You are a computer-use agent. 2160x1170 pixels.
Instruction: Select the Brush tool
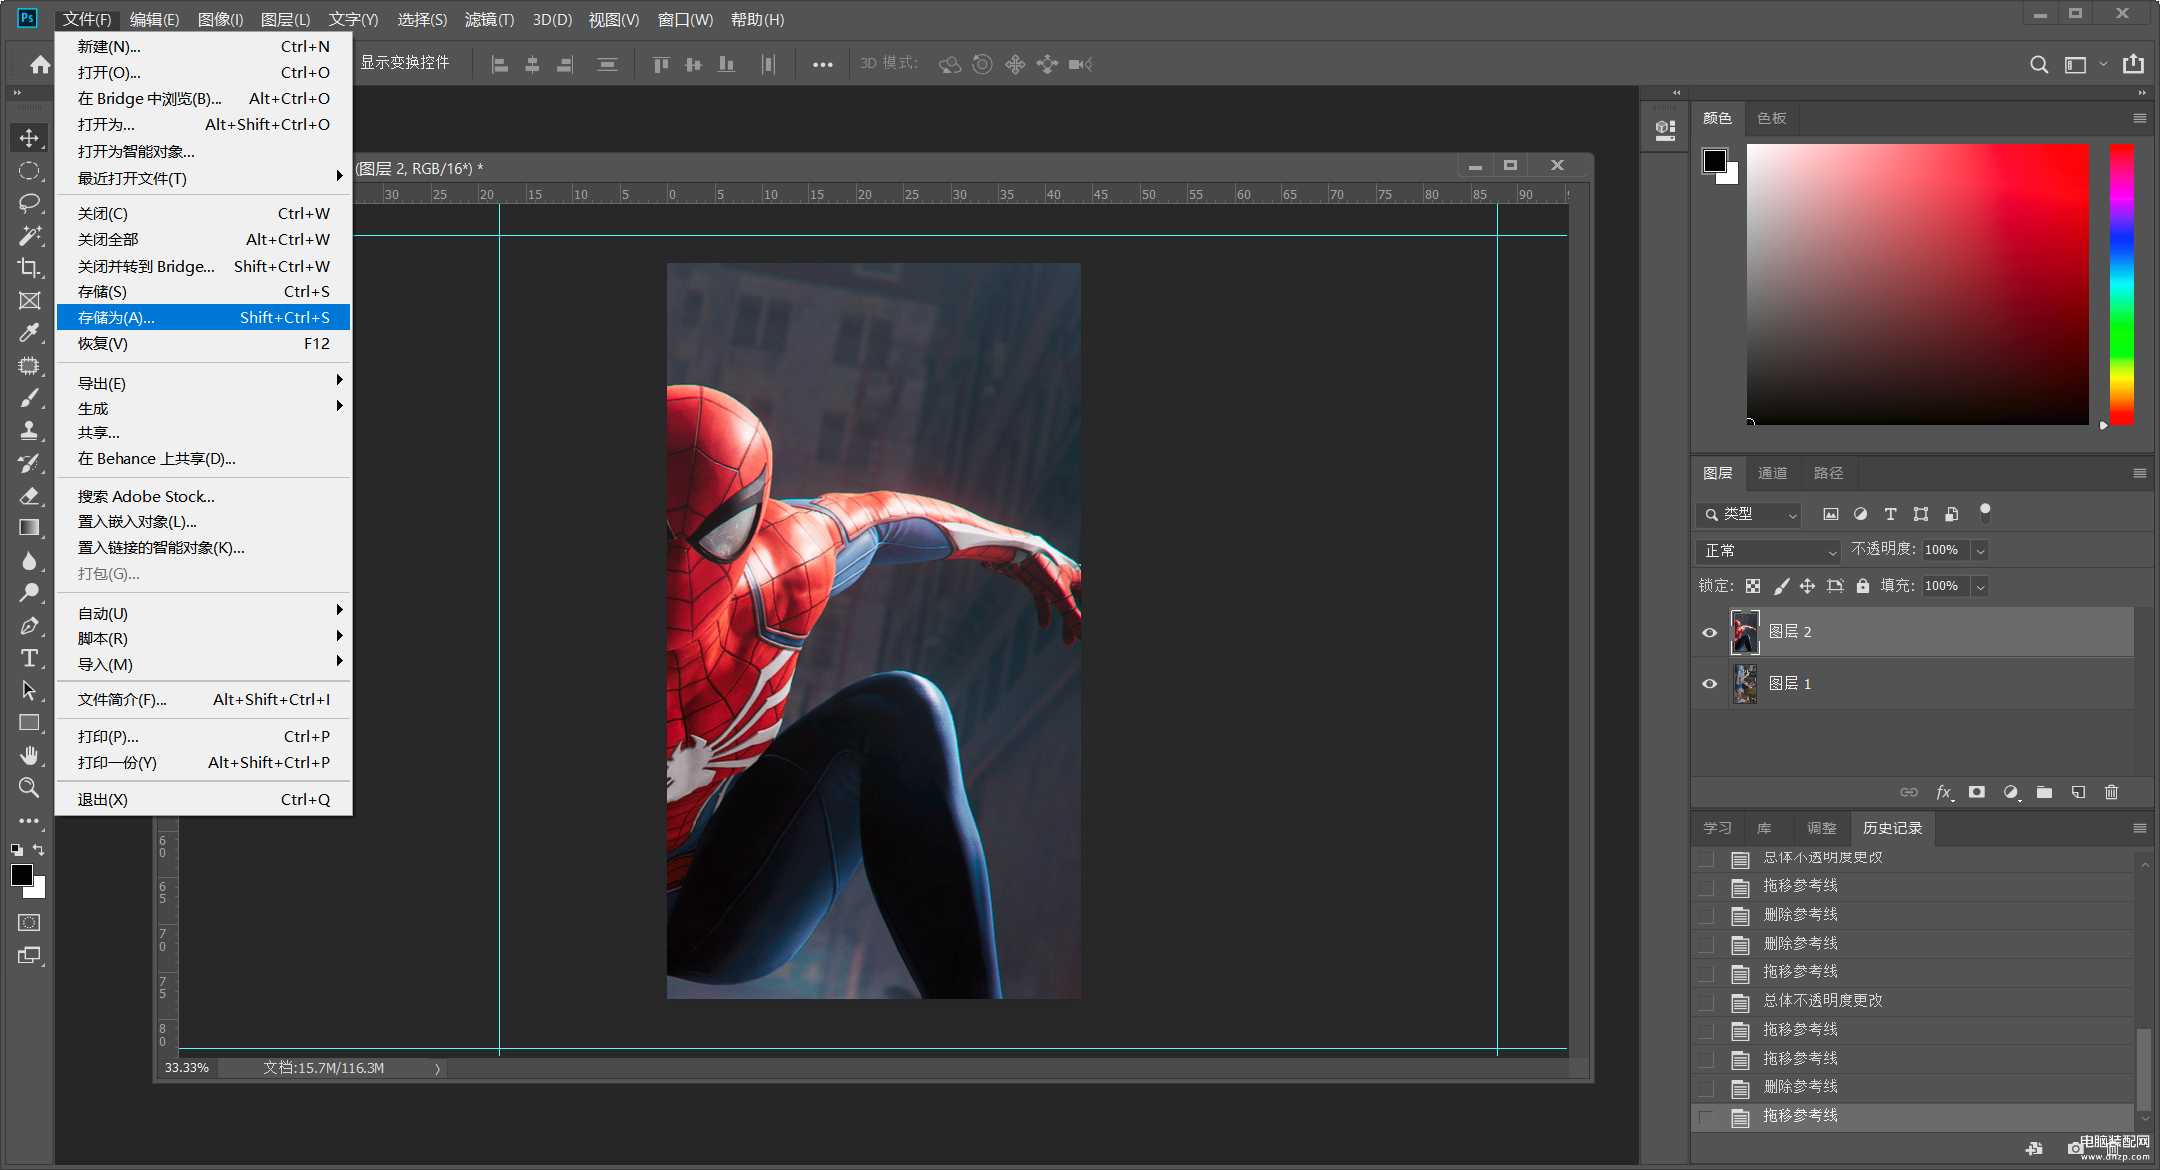(29, 398)
